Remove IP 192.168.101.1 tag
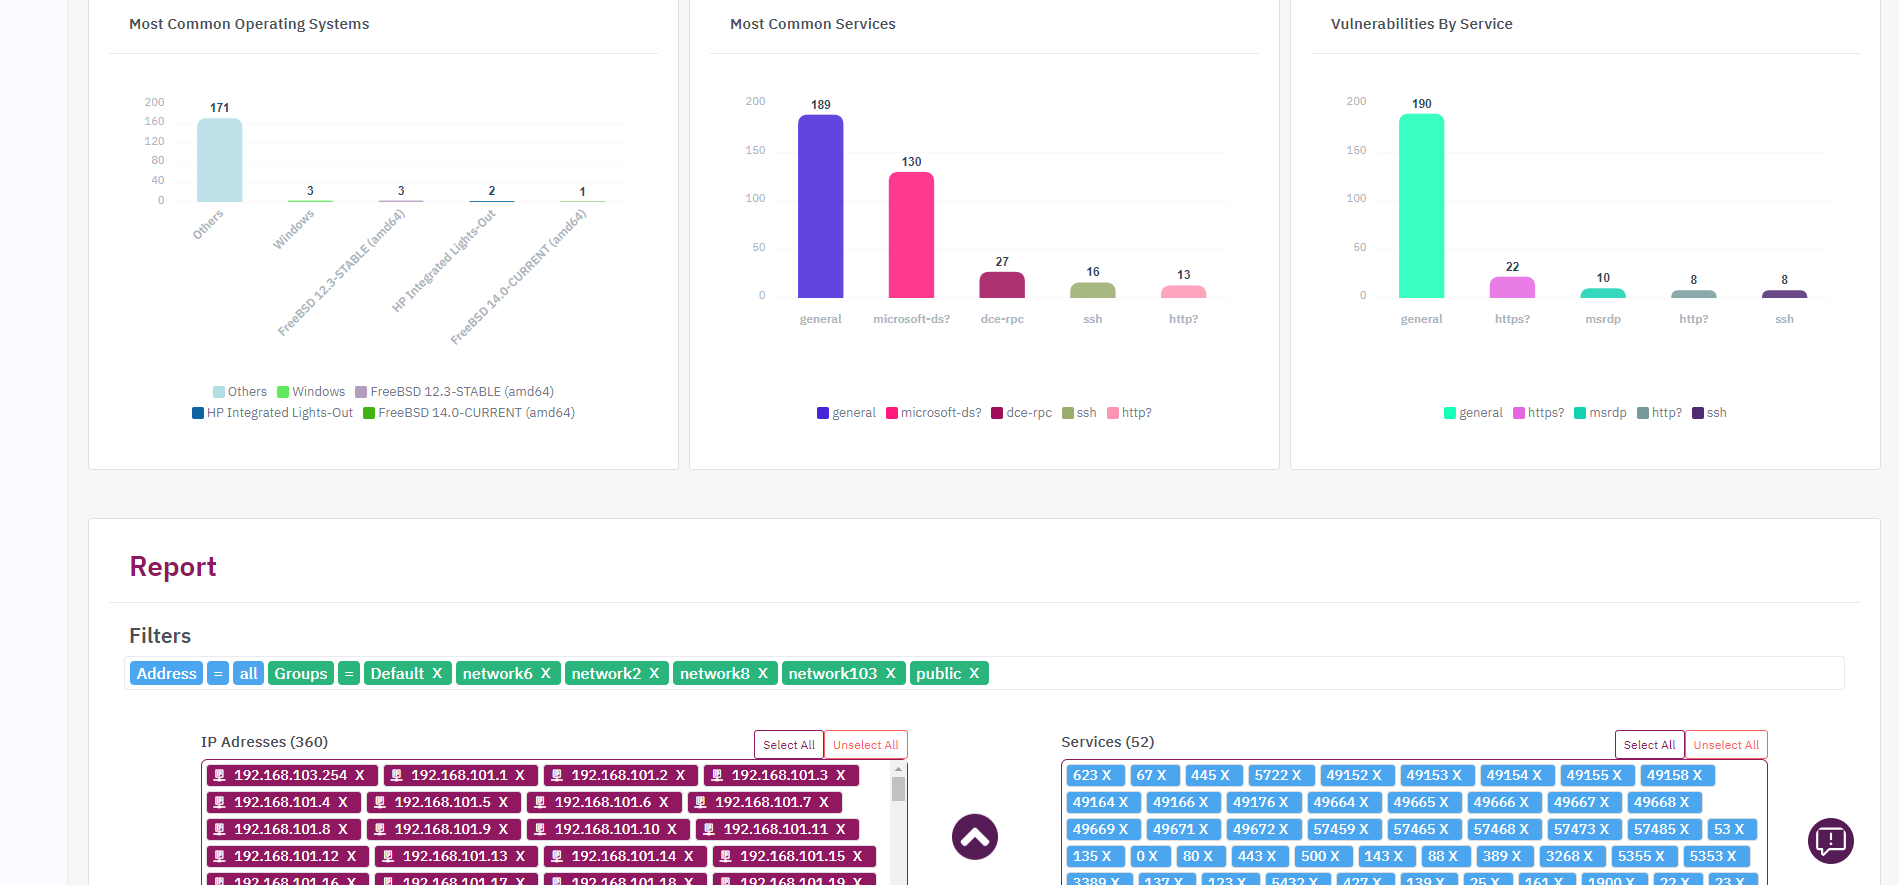The image size is (1899, 885). pos(520,775)
